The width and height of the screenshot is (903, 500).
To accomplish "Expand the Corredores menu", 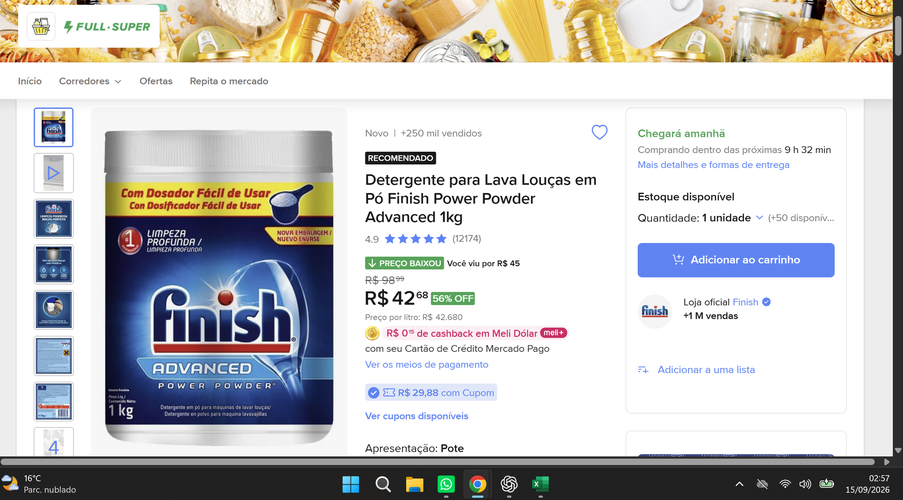I will click(x=90, y=81).
